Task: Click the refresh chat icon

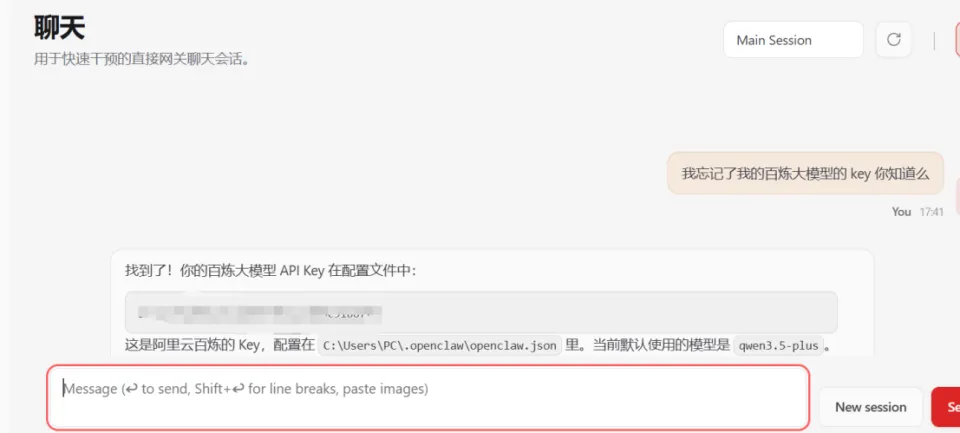Action: [x=893, y=40]
